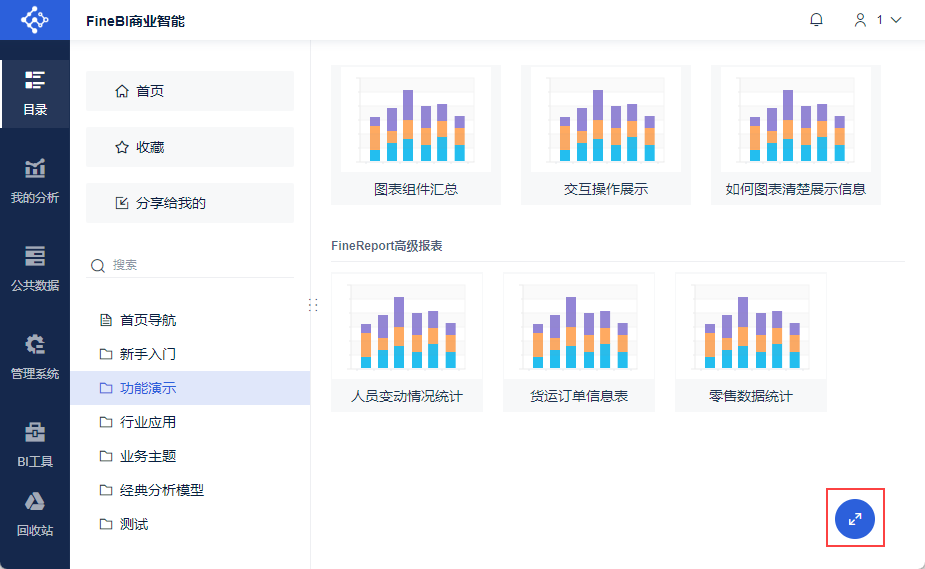Click the 零售数据统计 caption text

pos(751,396)
